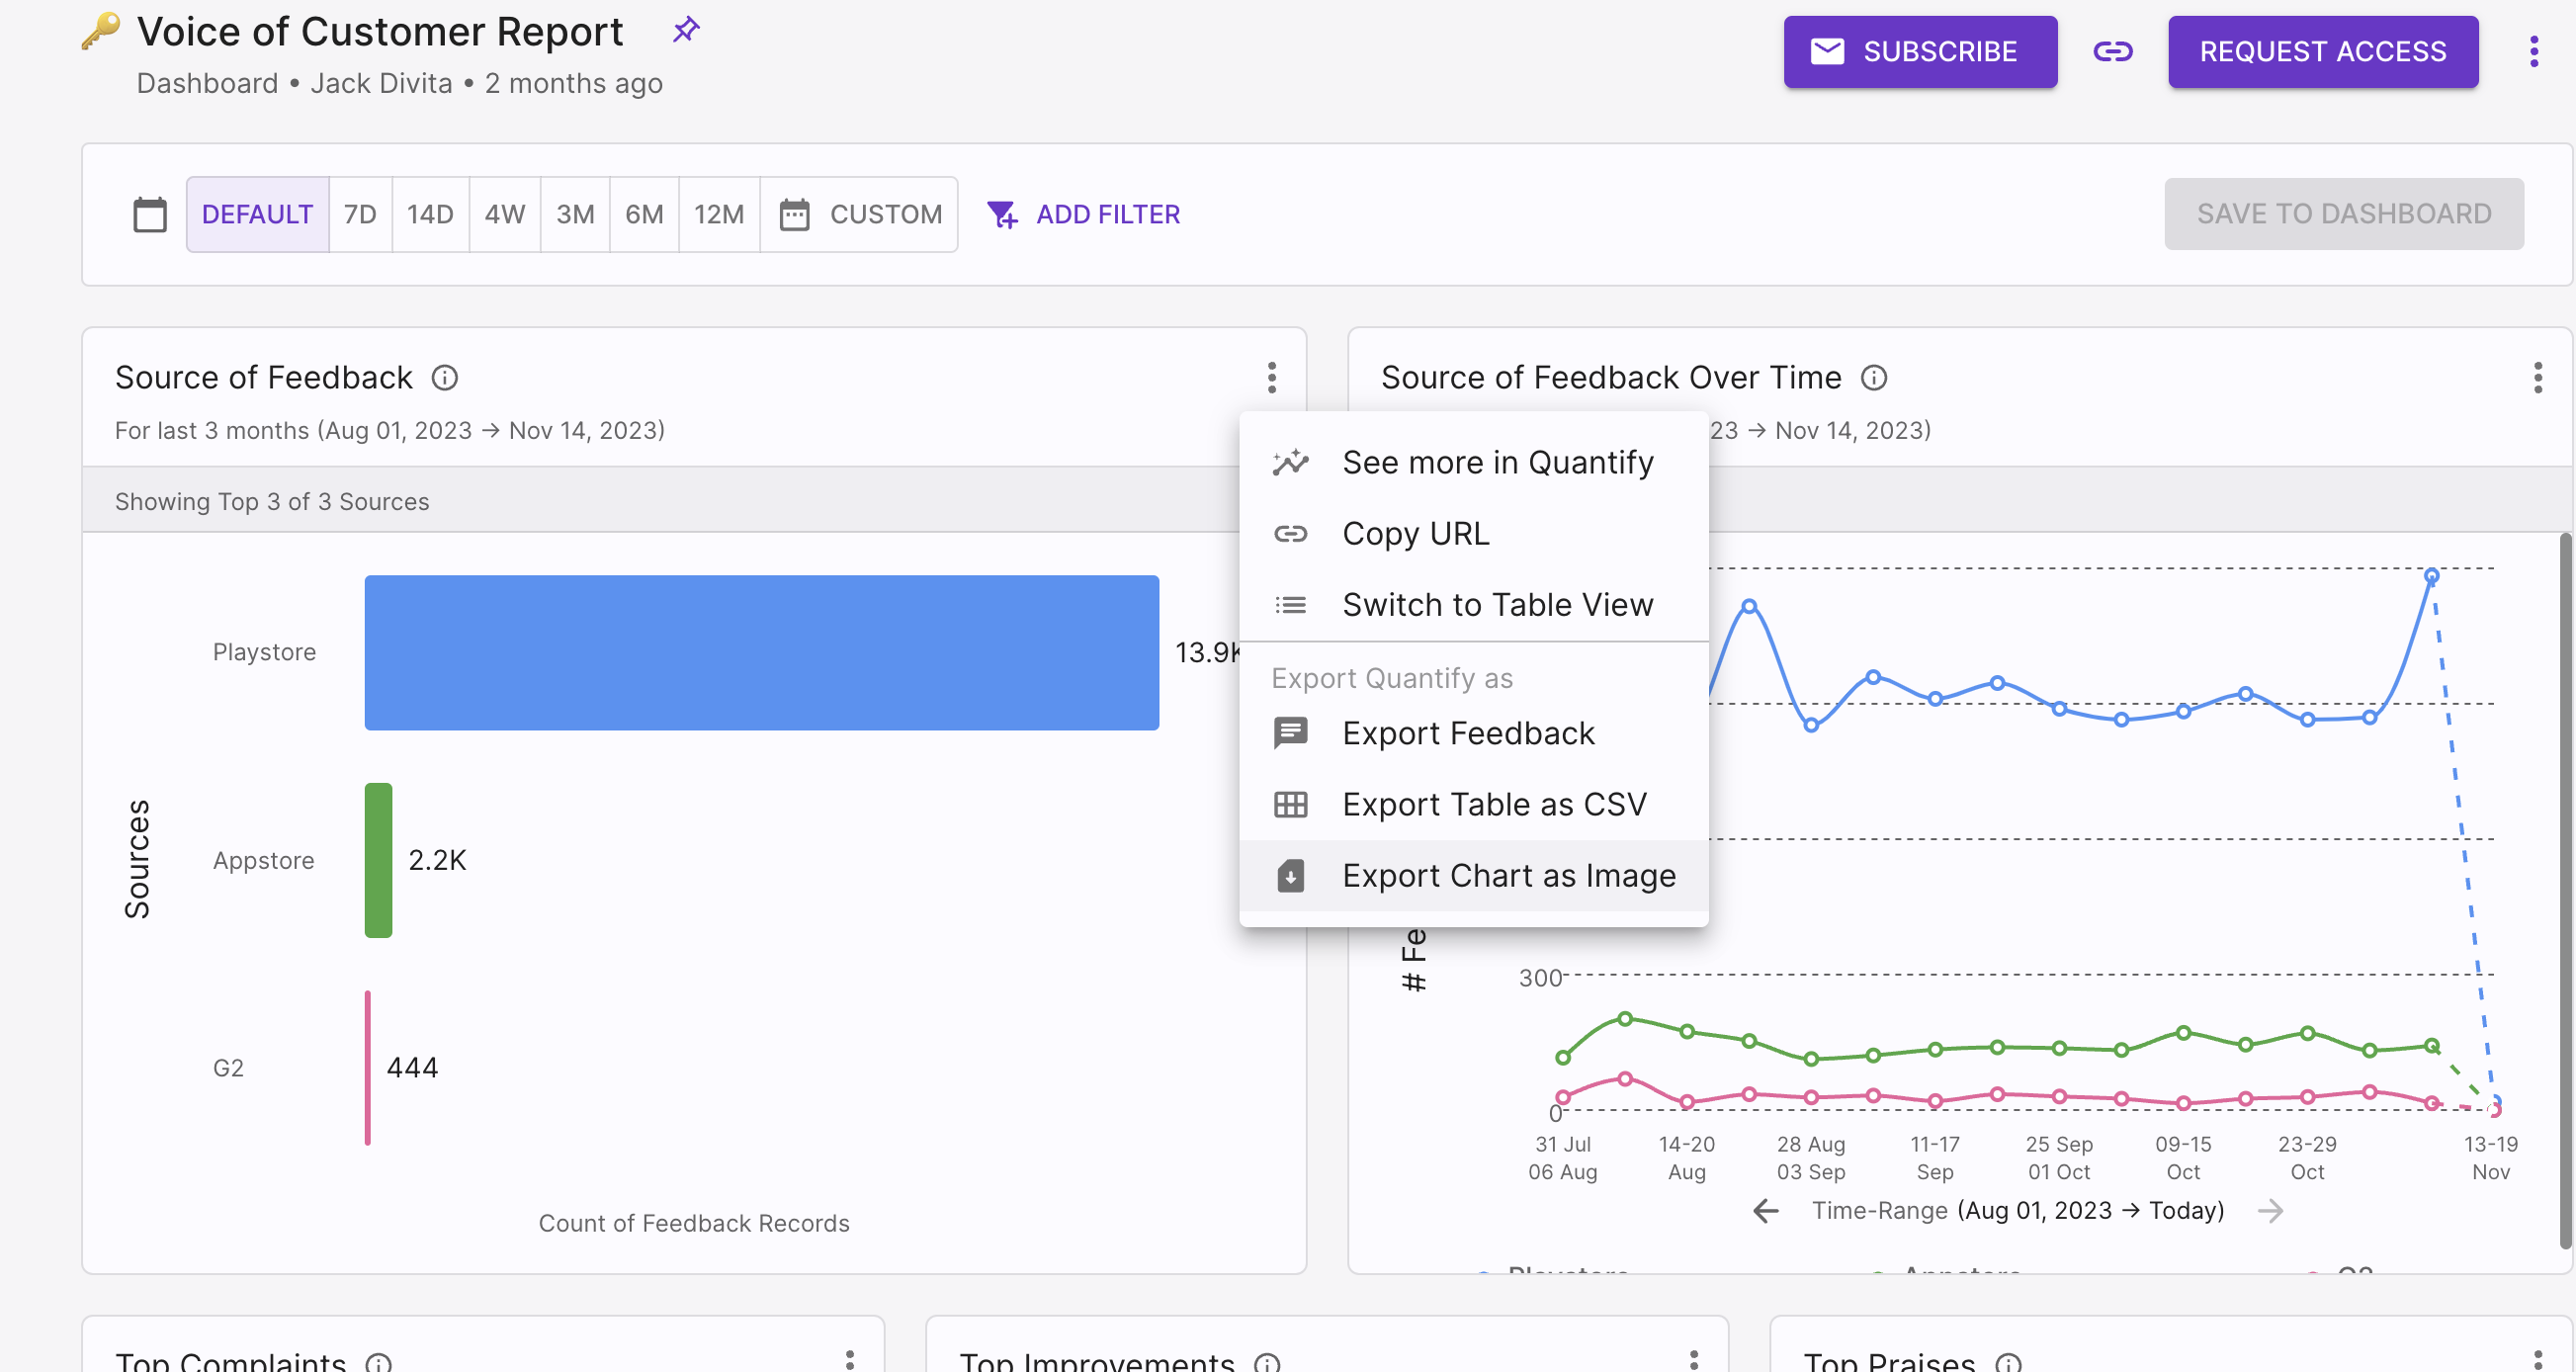Viewport: 2576px width, 1372px height.
Task: Click the blue Playstore bar
Action: (x=761, y=653)
